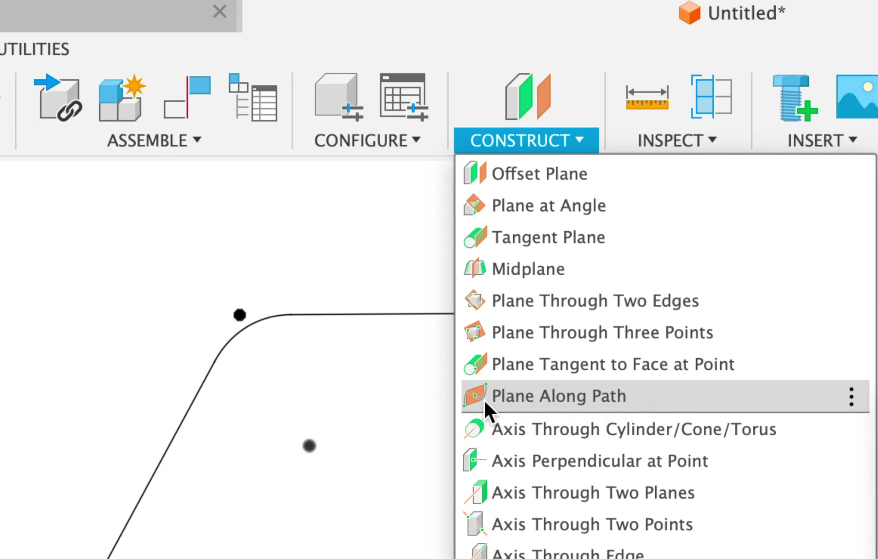
Task: Click the New Component icon with spark
Action: 122,98
